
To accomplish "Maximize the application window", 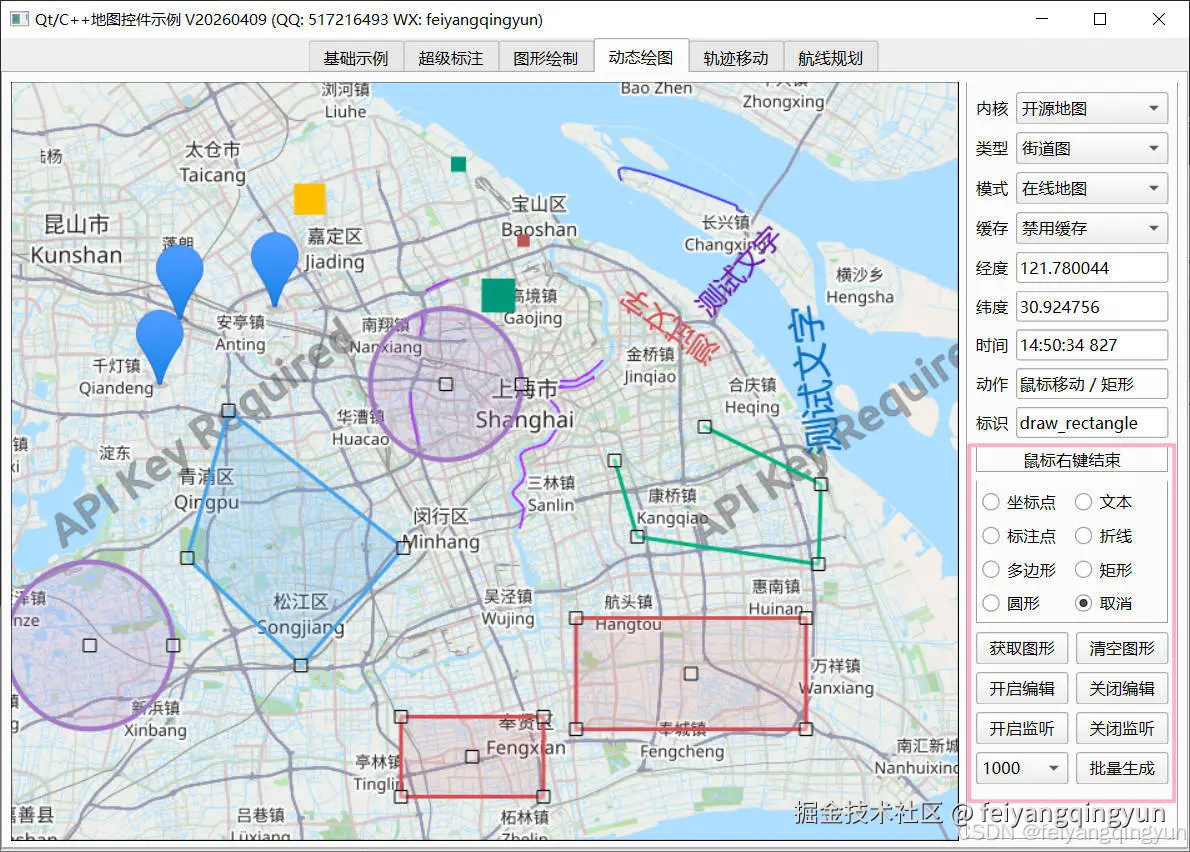I will (x=1100, y=19).
